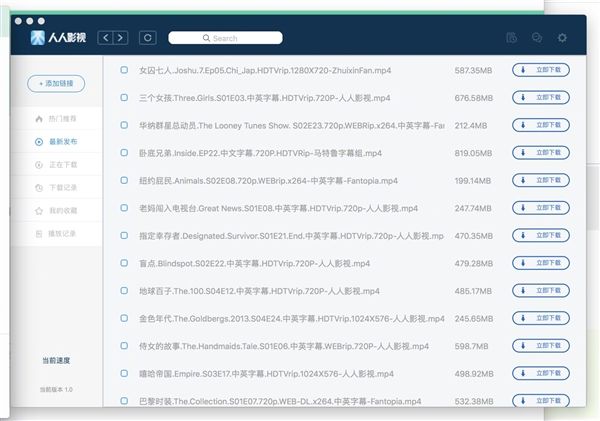Open 播放记录 in the sidebar

point(56,233)
